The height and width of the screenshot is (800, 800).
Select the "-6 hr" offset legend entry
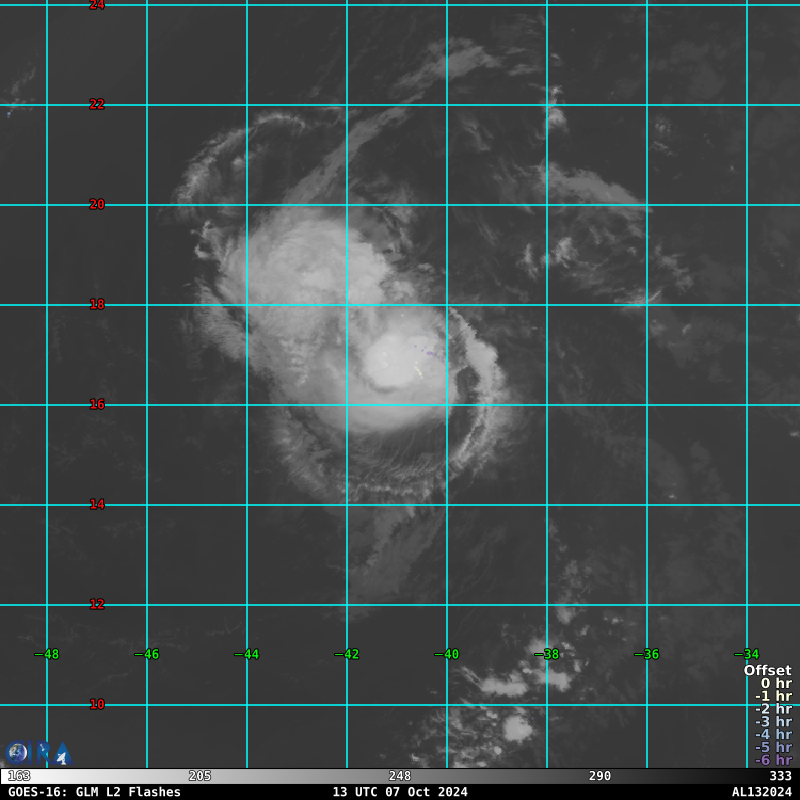click(773, 760)
